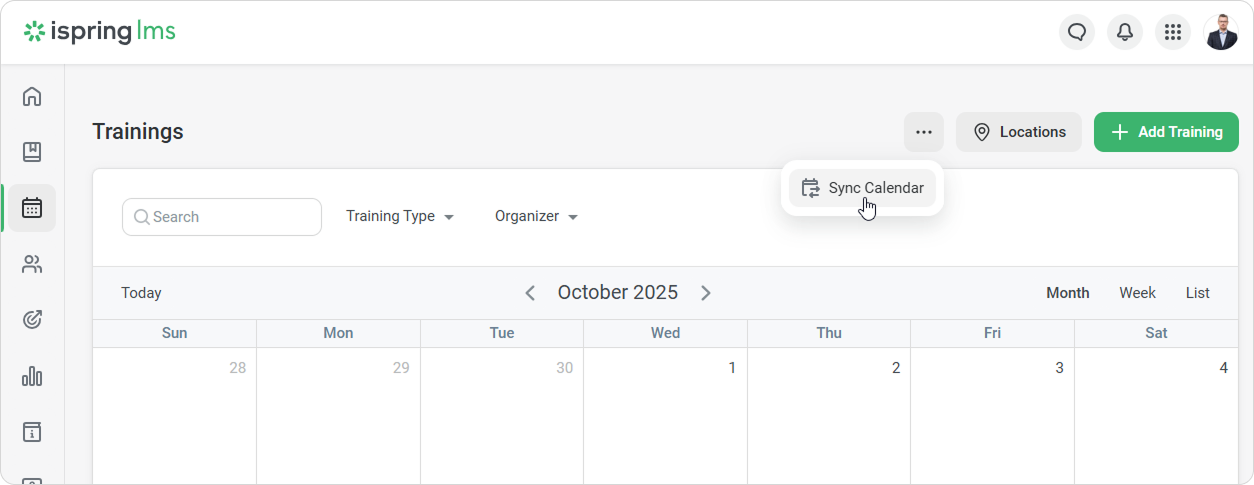The image size is (1254, 485).
Task: Click the three-dots more options button
Action: pyautogui.click(x=924, y=132)
